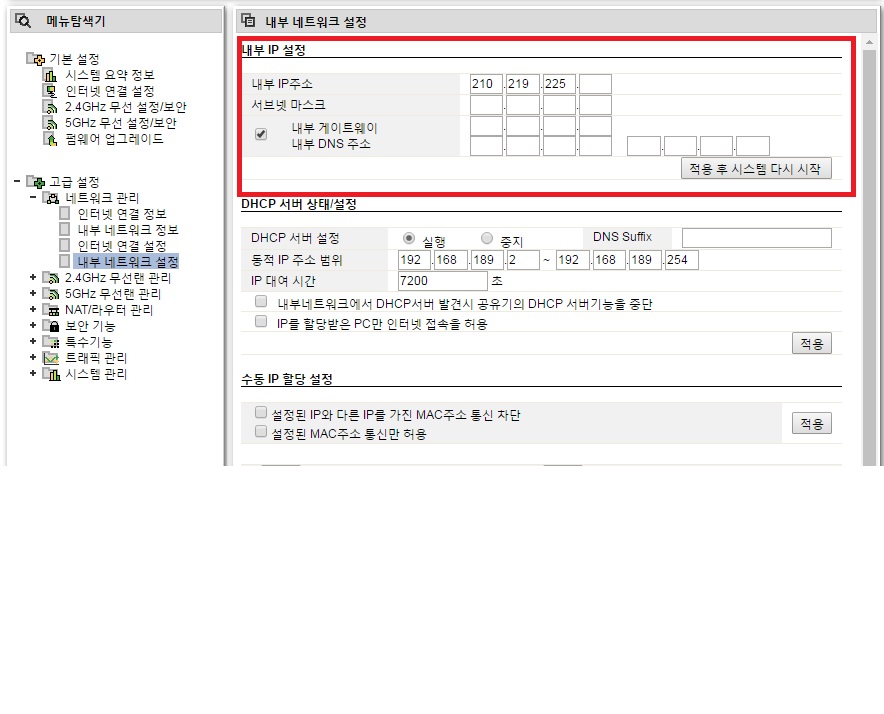Click 적용 후 시스템 다시 시작 button

(756, 169)
